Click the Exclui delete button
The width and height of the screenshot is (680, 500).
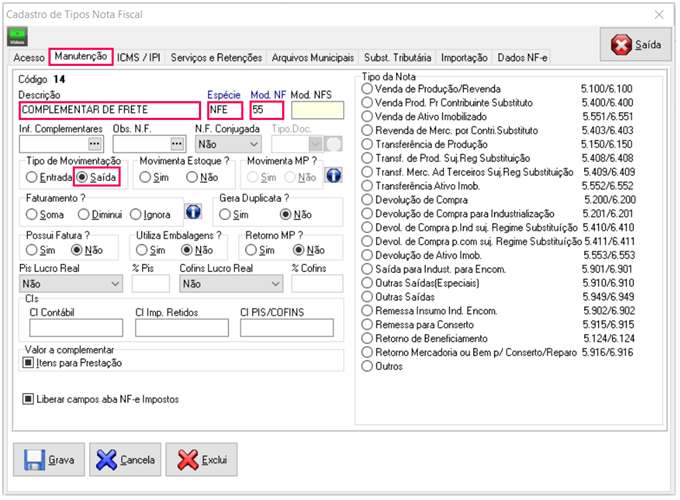[208, 460]
